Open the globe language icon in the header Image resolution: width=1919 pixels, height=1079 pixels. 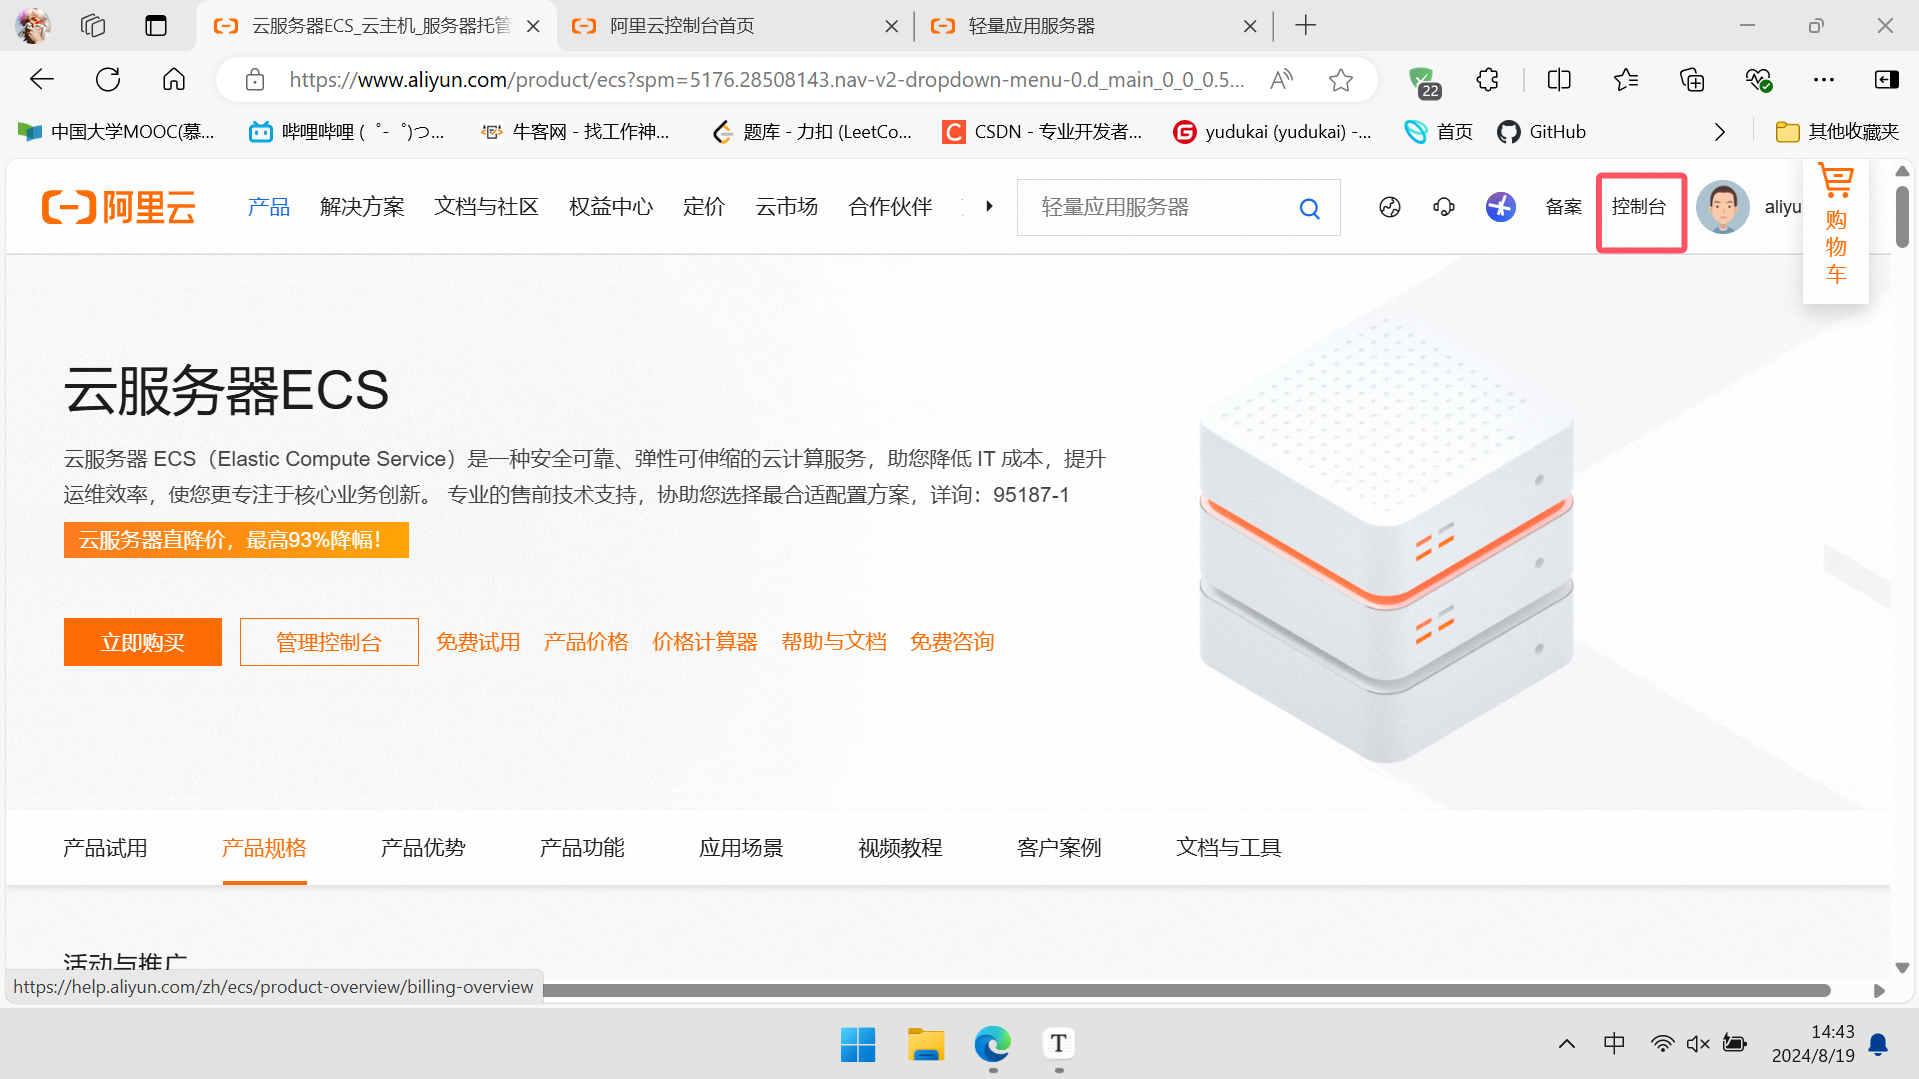(x=1389, y=207)
